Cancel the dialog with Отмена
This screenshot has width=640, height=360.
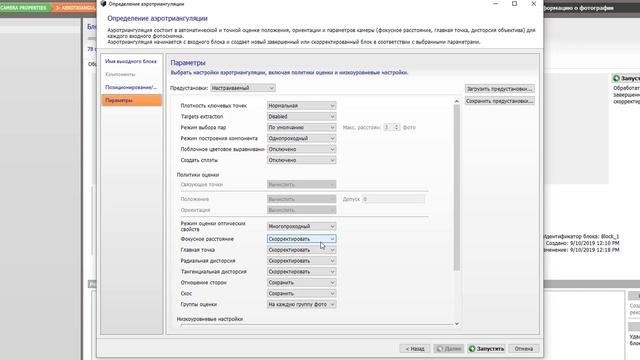[x=524, y=349]
